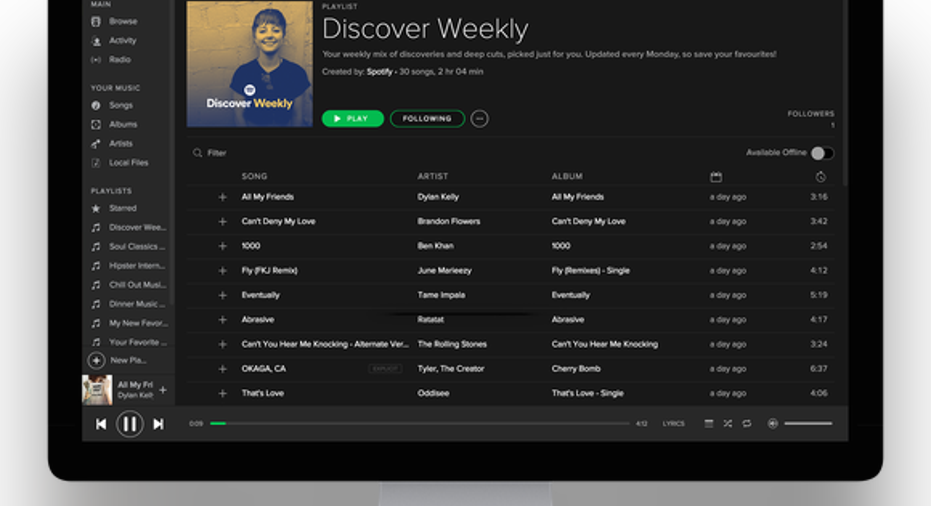The width and height of the screenshot is (931, 506).
Task: Add Fly (FKJ Remix) with plus icon
Action: 223,270
